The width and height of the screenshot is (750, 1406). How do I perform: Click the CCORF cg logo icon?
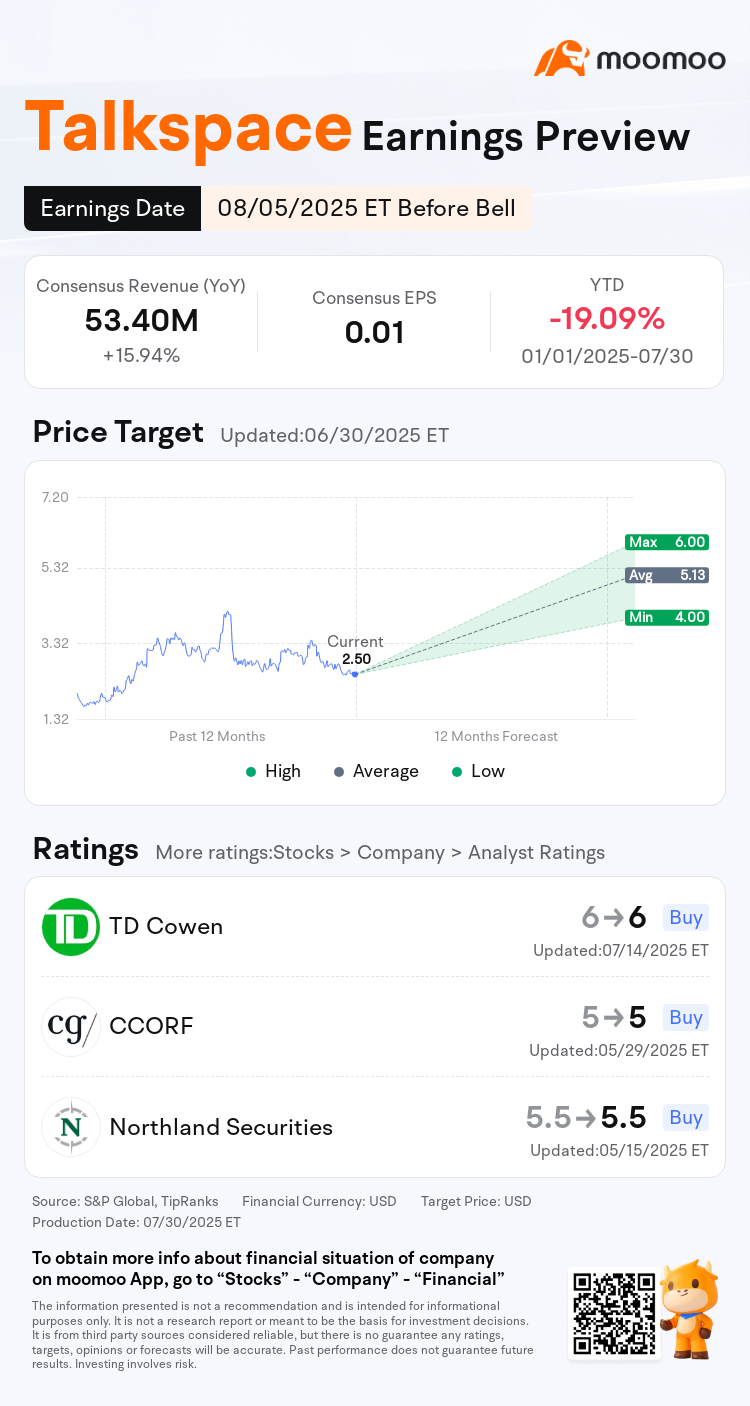71,1027
